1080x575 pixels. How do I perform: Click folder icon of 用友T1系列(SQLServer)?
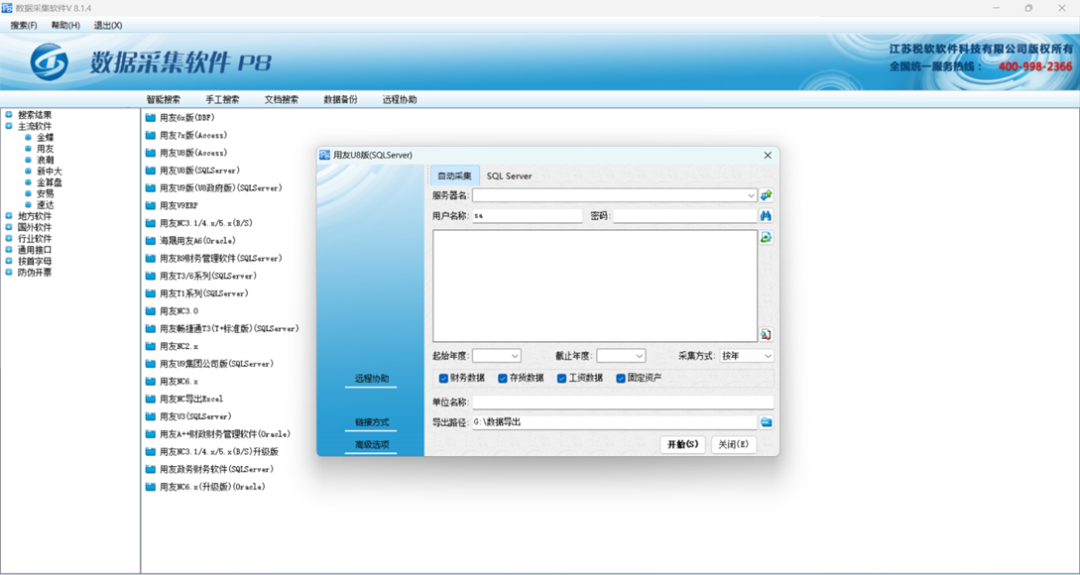point(151,293)
